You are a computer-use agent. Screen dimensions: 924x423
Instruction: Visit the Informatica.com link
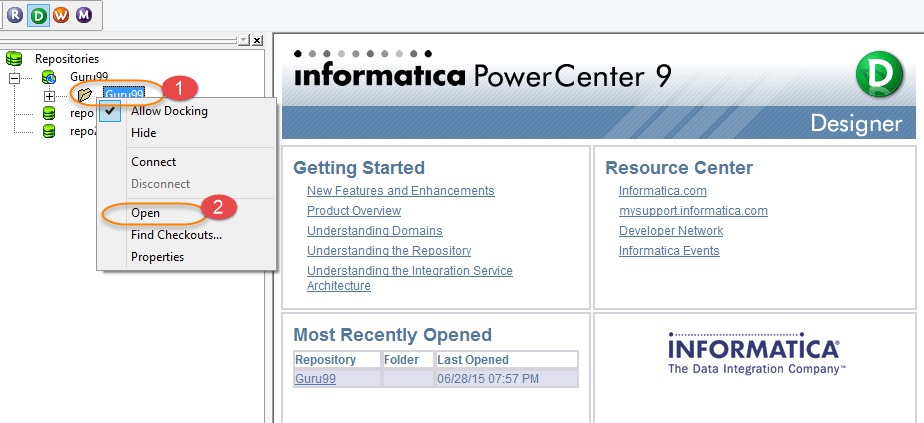(x=663, y=191)
